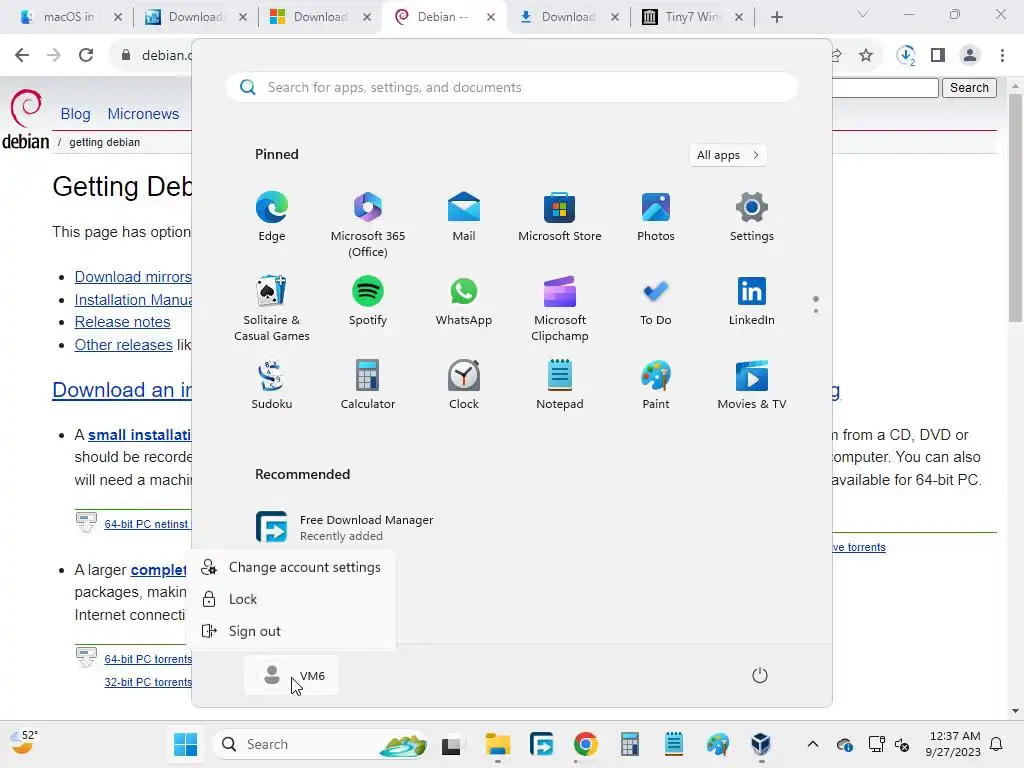Viewport: 1024px width, 768px height.
Task: Open the To Do app
Action: click(656, 300)
